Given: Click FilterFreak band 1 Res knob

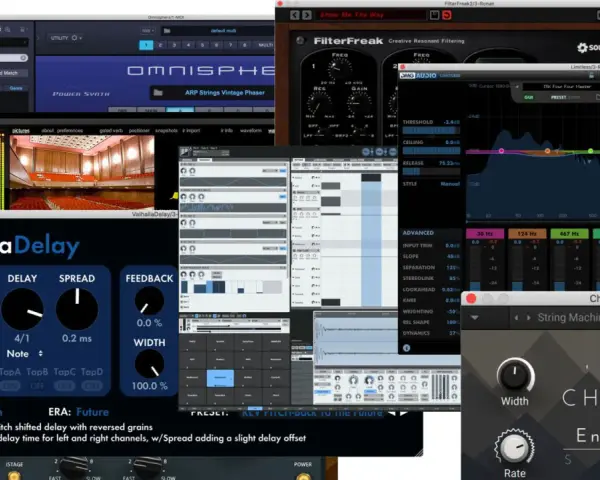Looking at the screenshot, I should coord(319,103).
